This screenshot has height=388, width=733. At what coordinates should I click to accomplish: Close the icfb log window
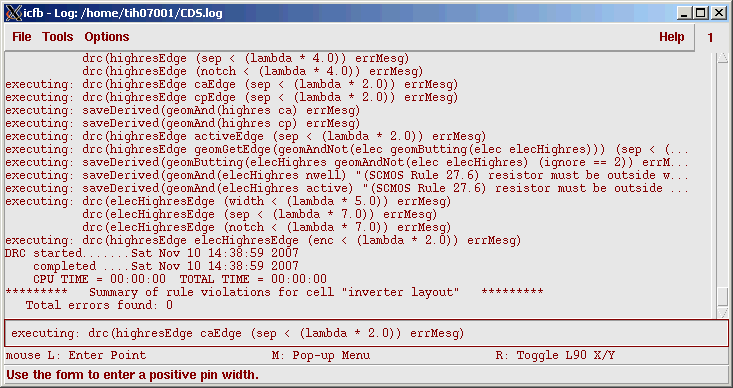coord(718,13)
